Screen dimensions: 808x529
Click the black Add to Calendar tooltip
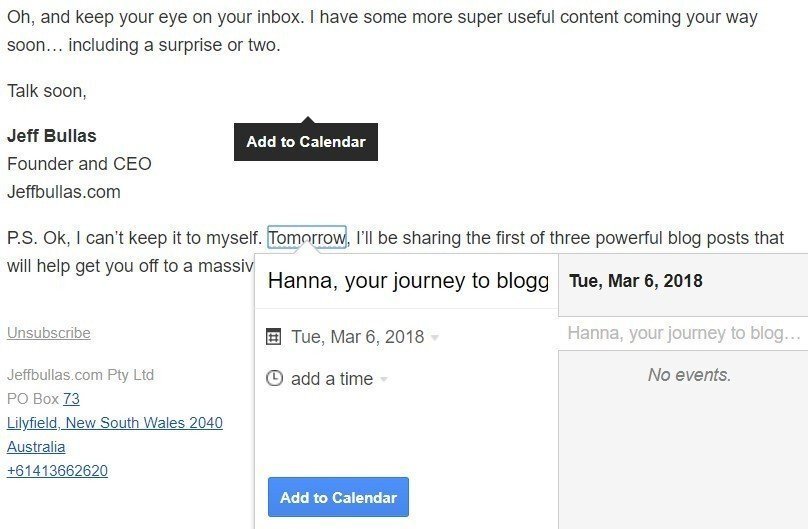point(305,142)
